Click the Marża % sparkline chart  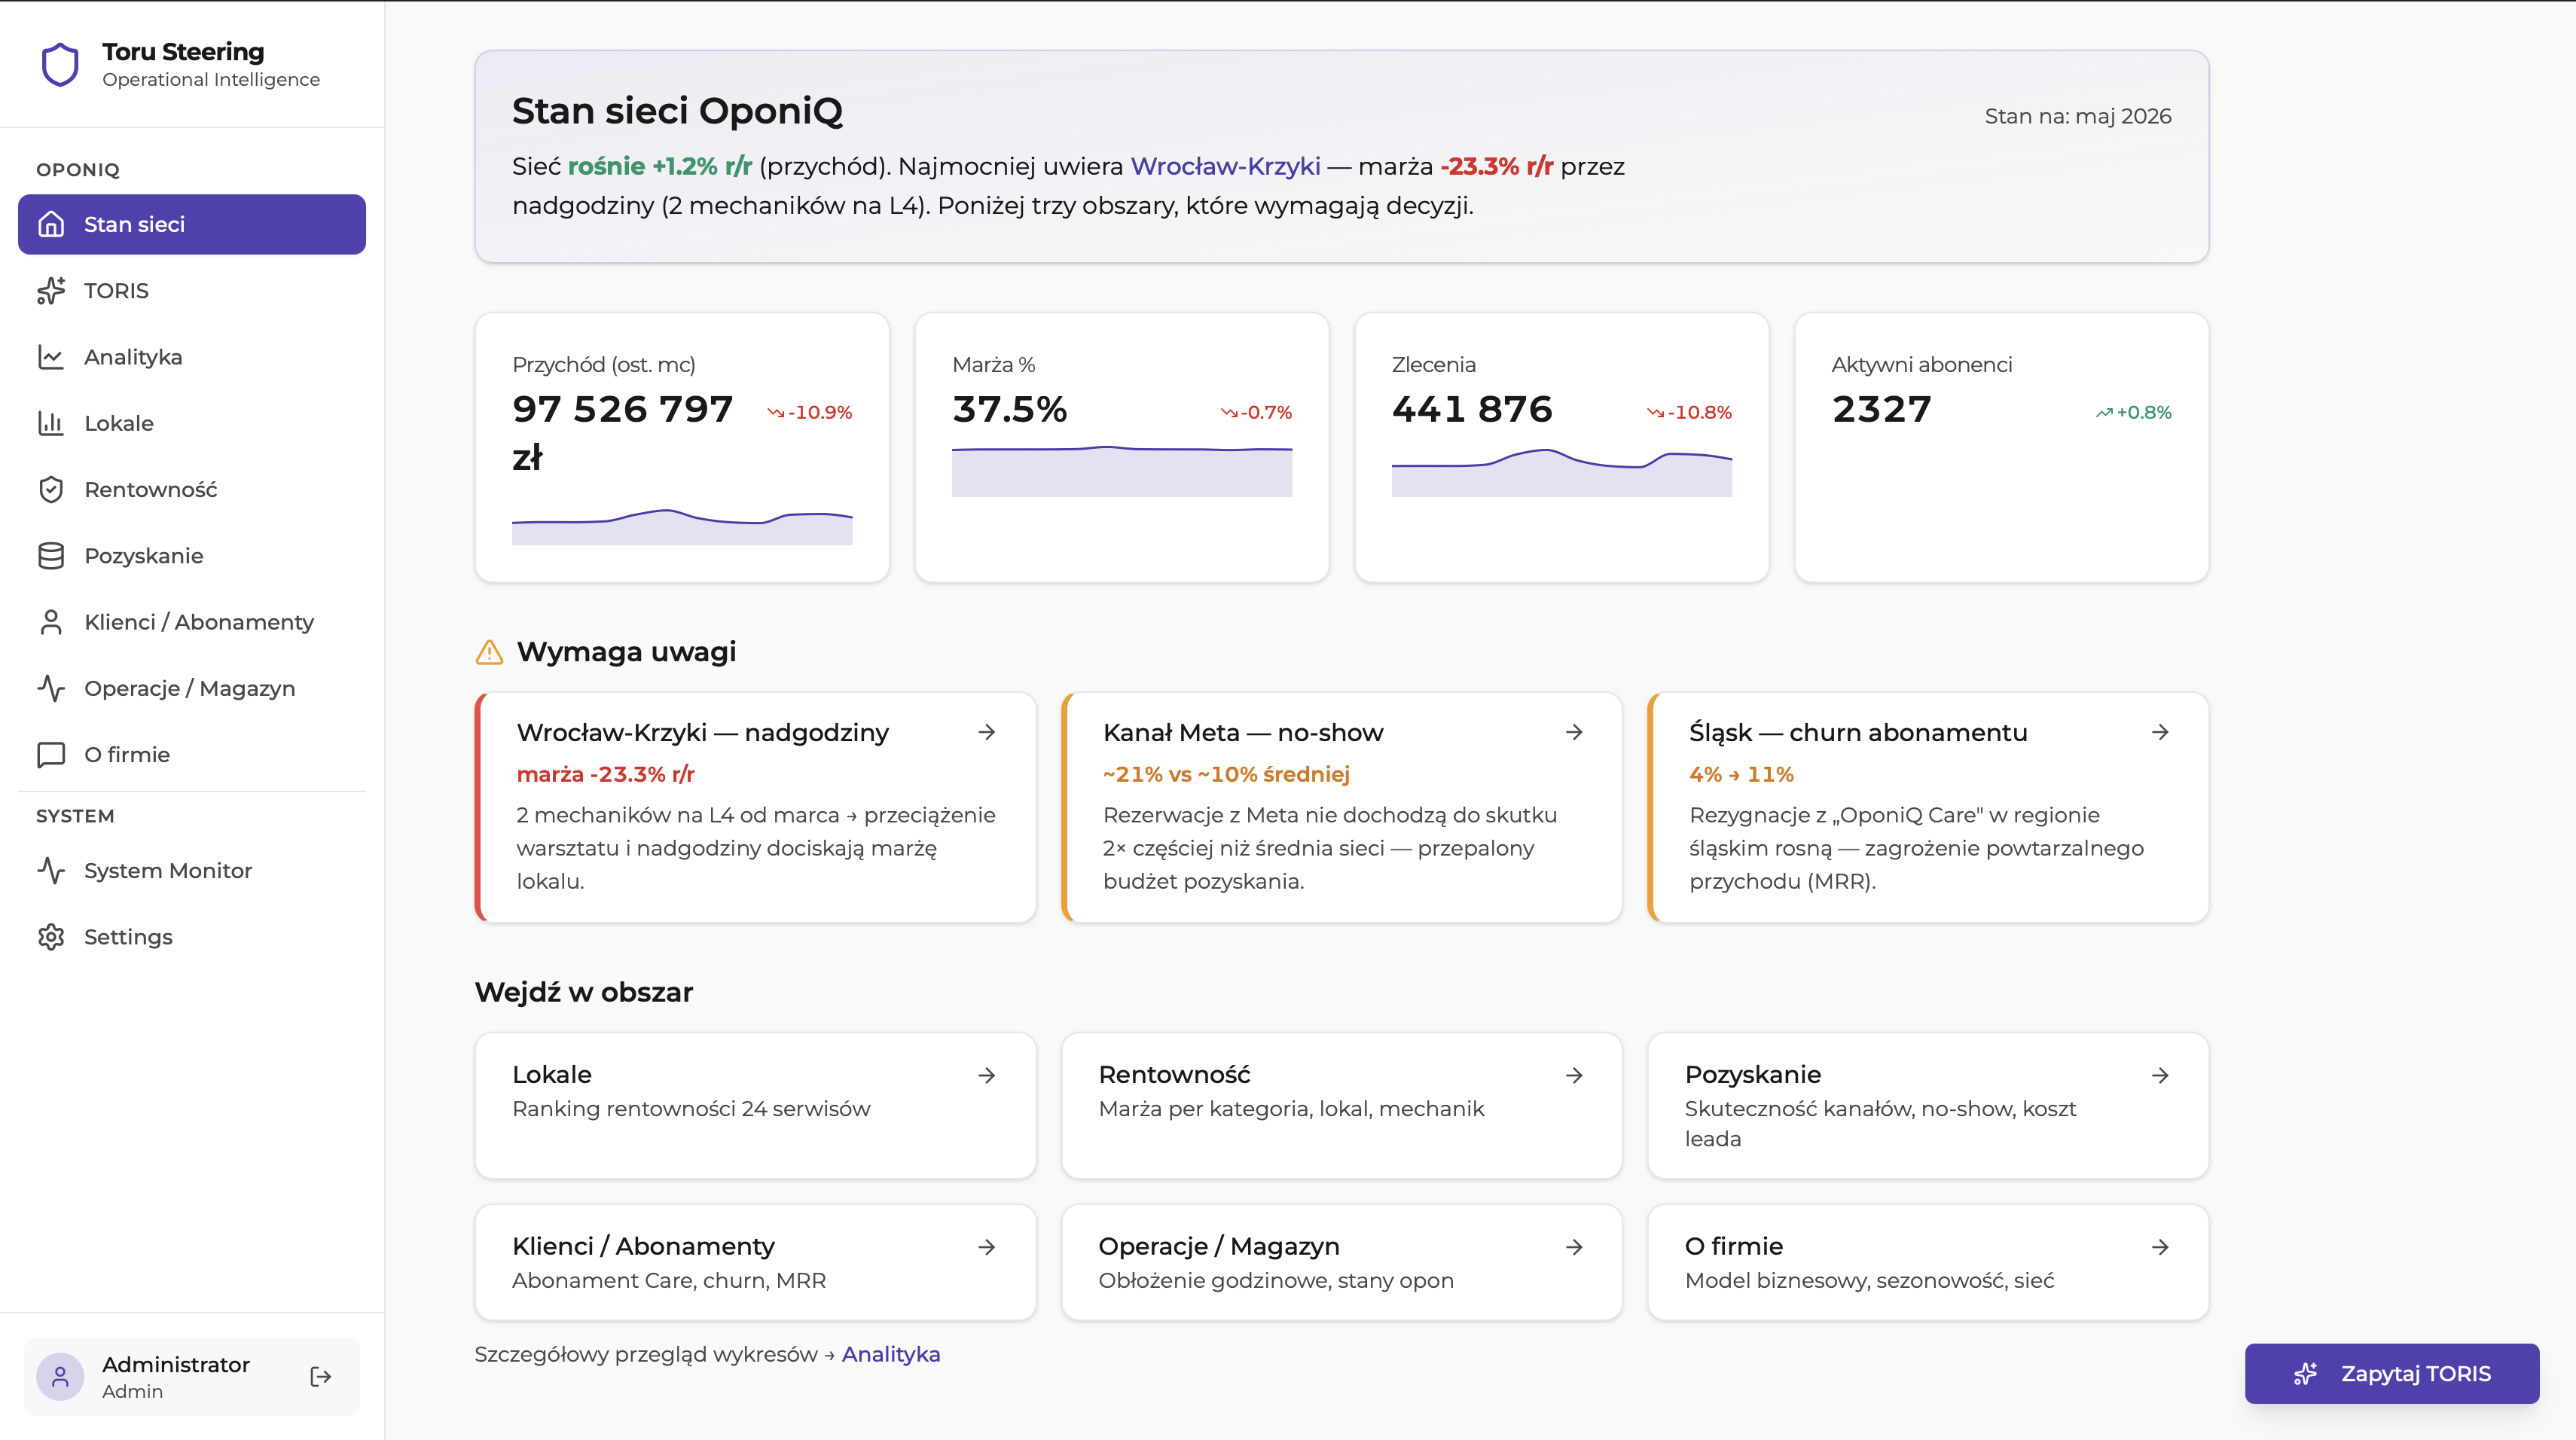click(1122, 471)
